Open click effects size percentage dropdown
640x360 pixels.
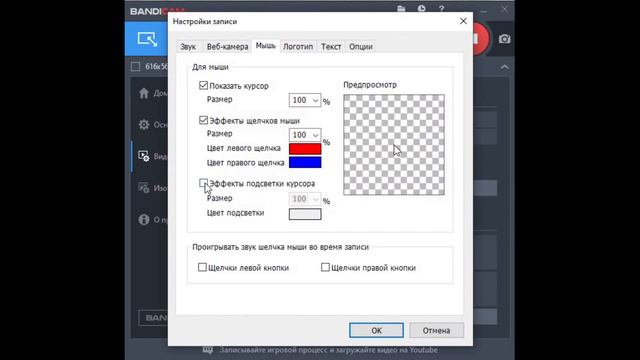pos(304,135)
